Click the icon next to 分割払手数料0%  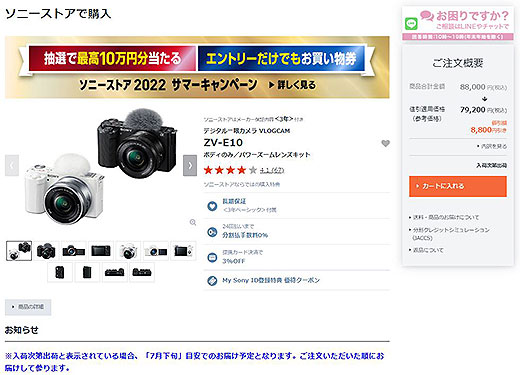(212, 232)
